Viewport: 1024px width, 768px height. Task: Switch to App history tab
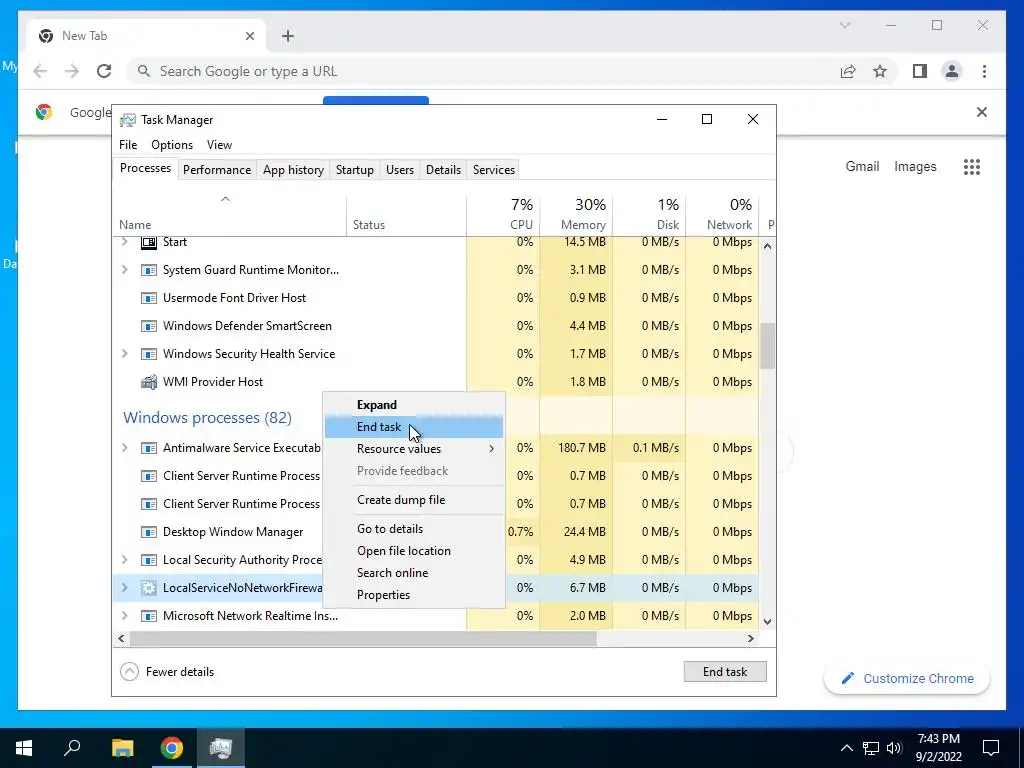point(293,170)
